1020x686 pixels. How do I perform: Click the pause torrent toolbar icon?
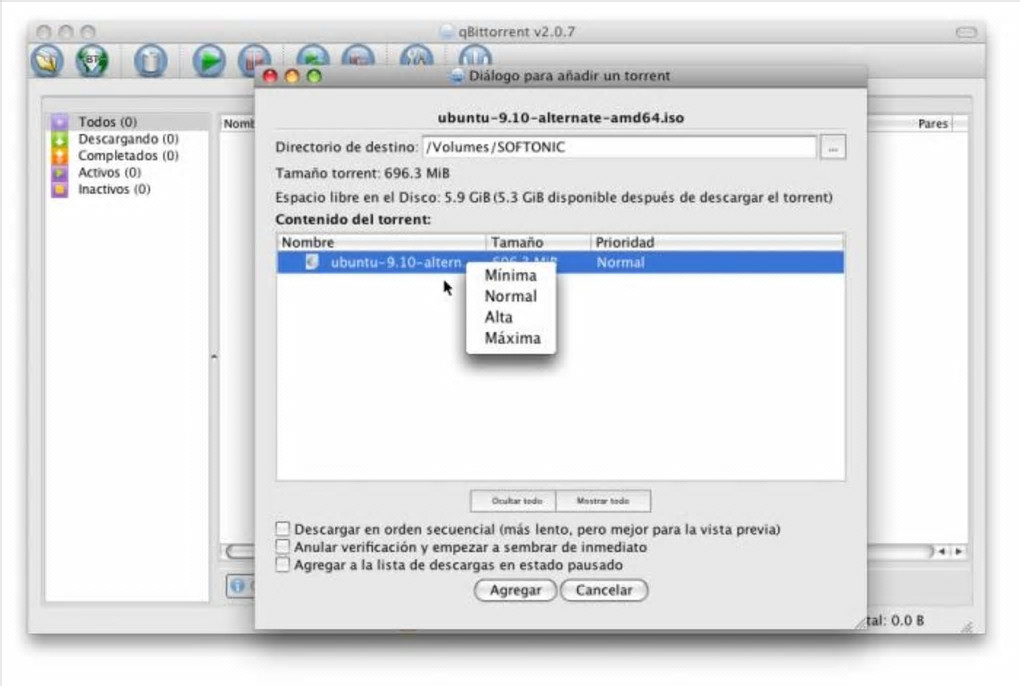tap(254, 56)
